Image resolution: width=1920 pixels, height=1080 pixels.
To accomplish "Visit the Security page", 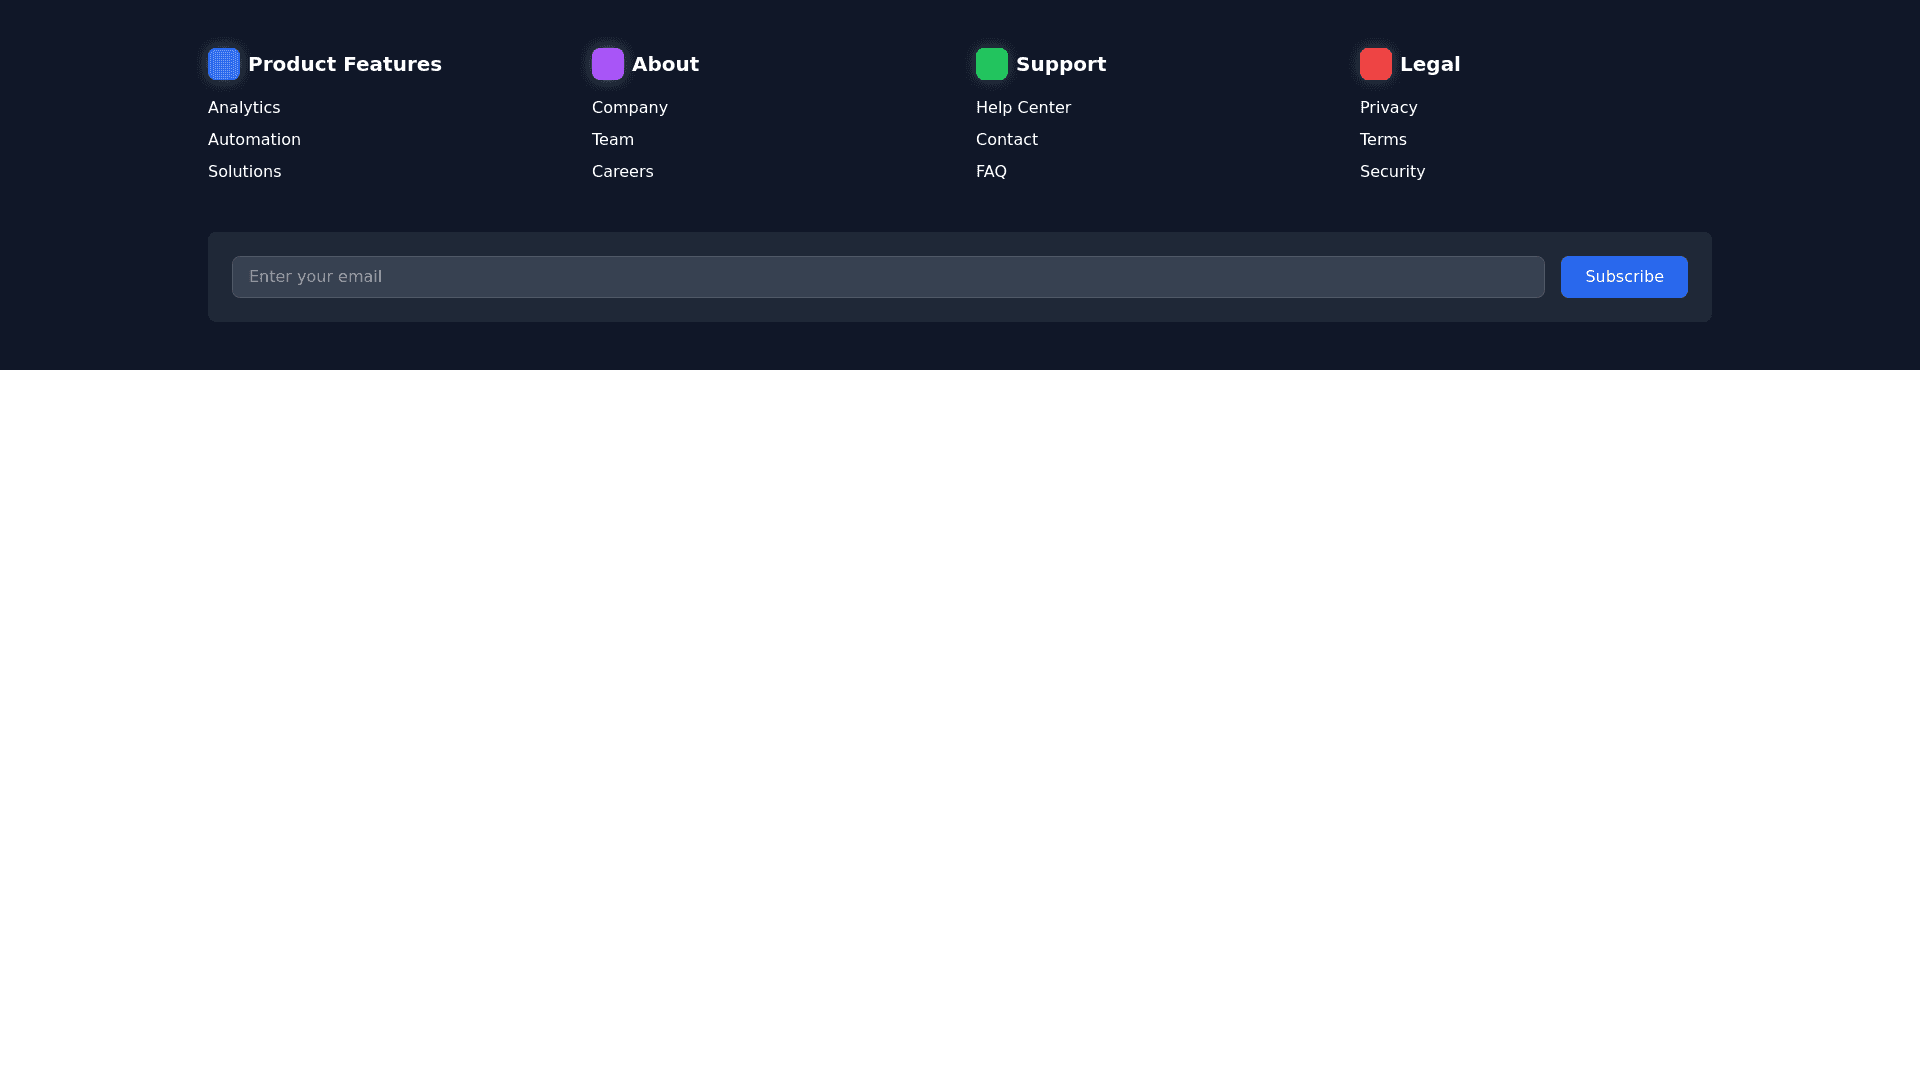I will pos(1392,172).
